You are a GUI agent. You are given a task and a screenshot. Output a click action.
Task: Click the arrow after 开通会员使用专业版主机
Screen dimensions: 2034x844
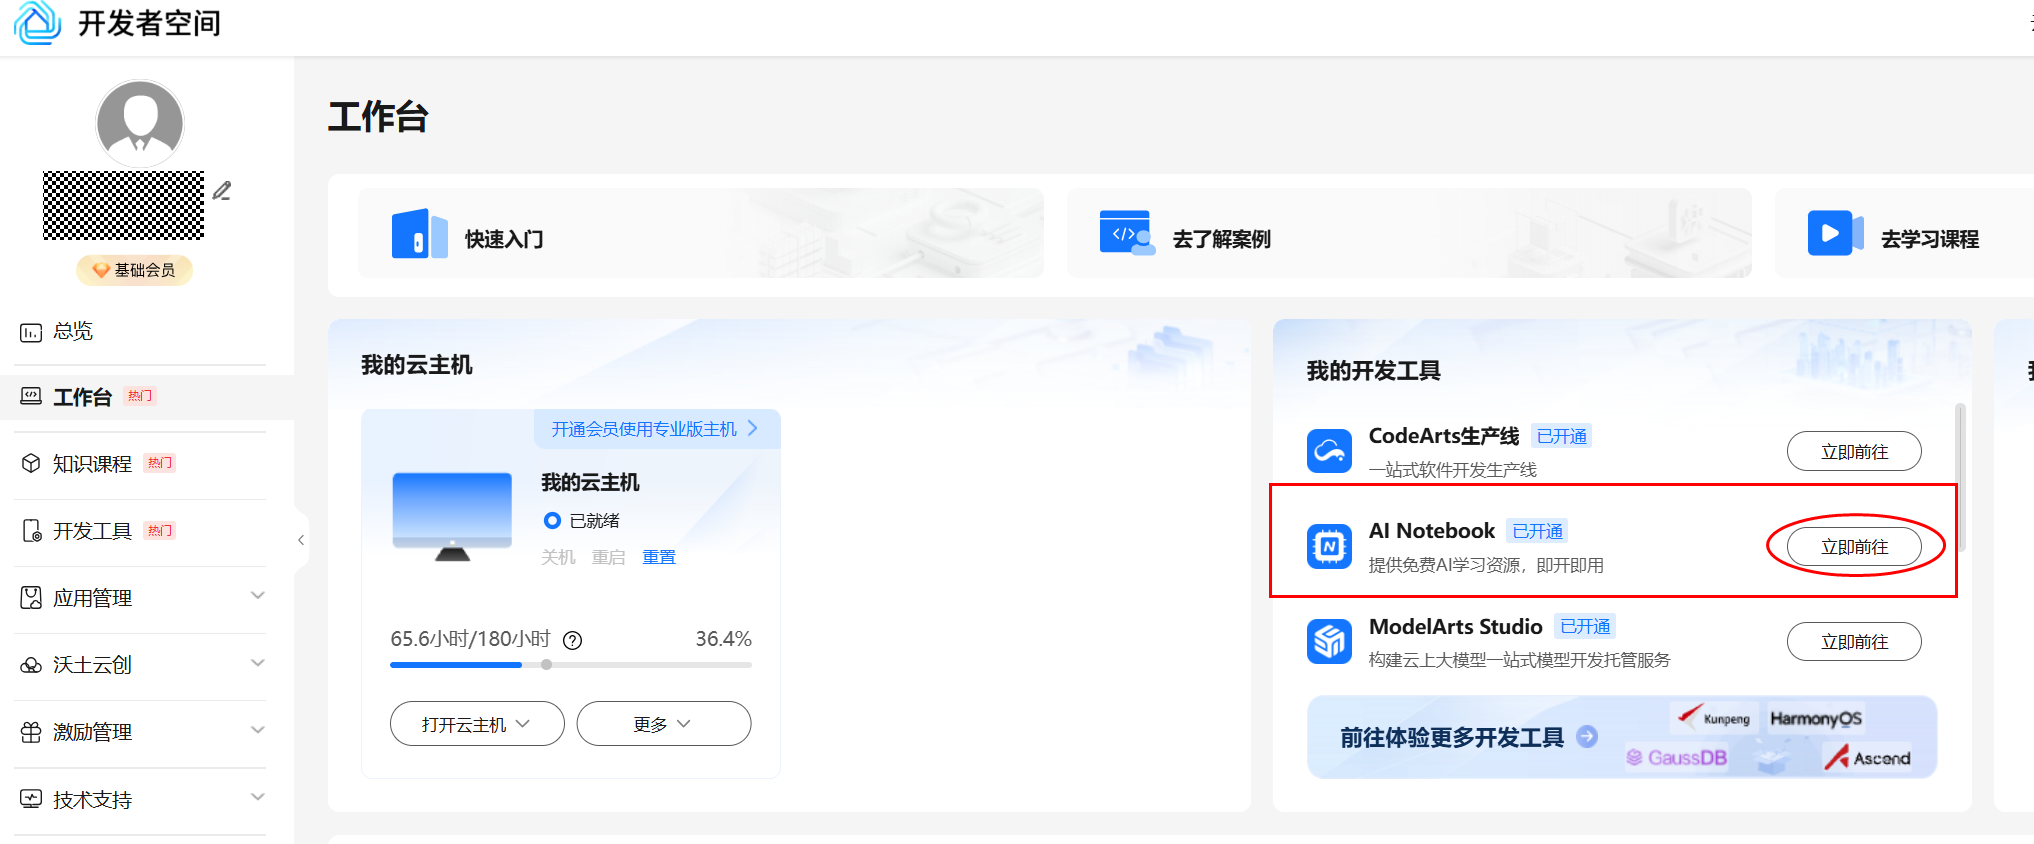click(753, 428)
